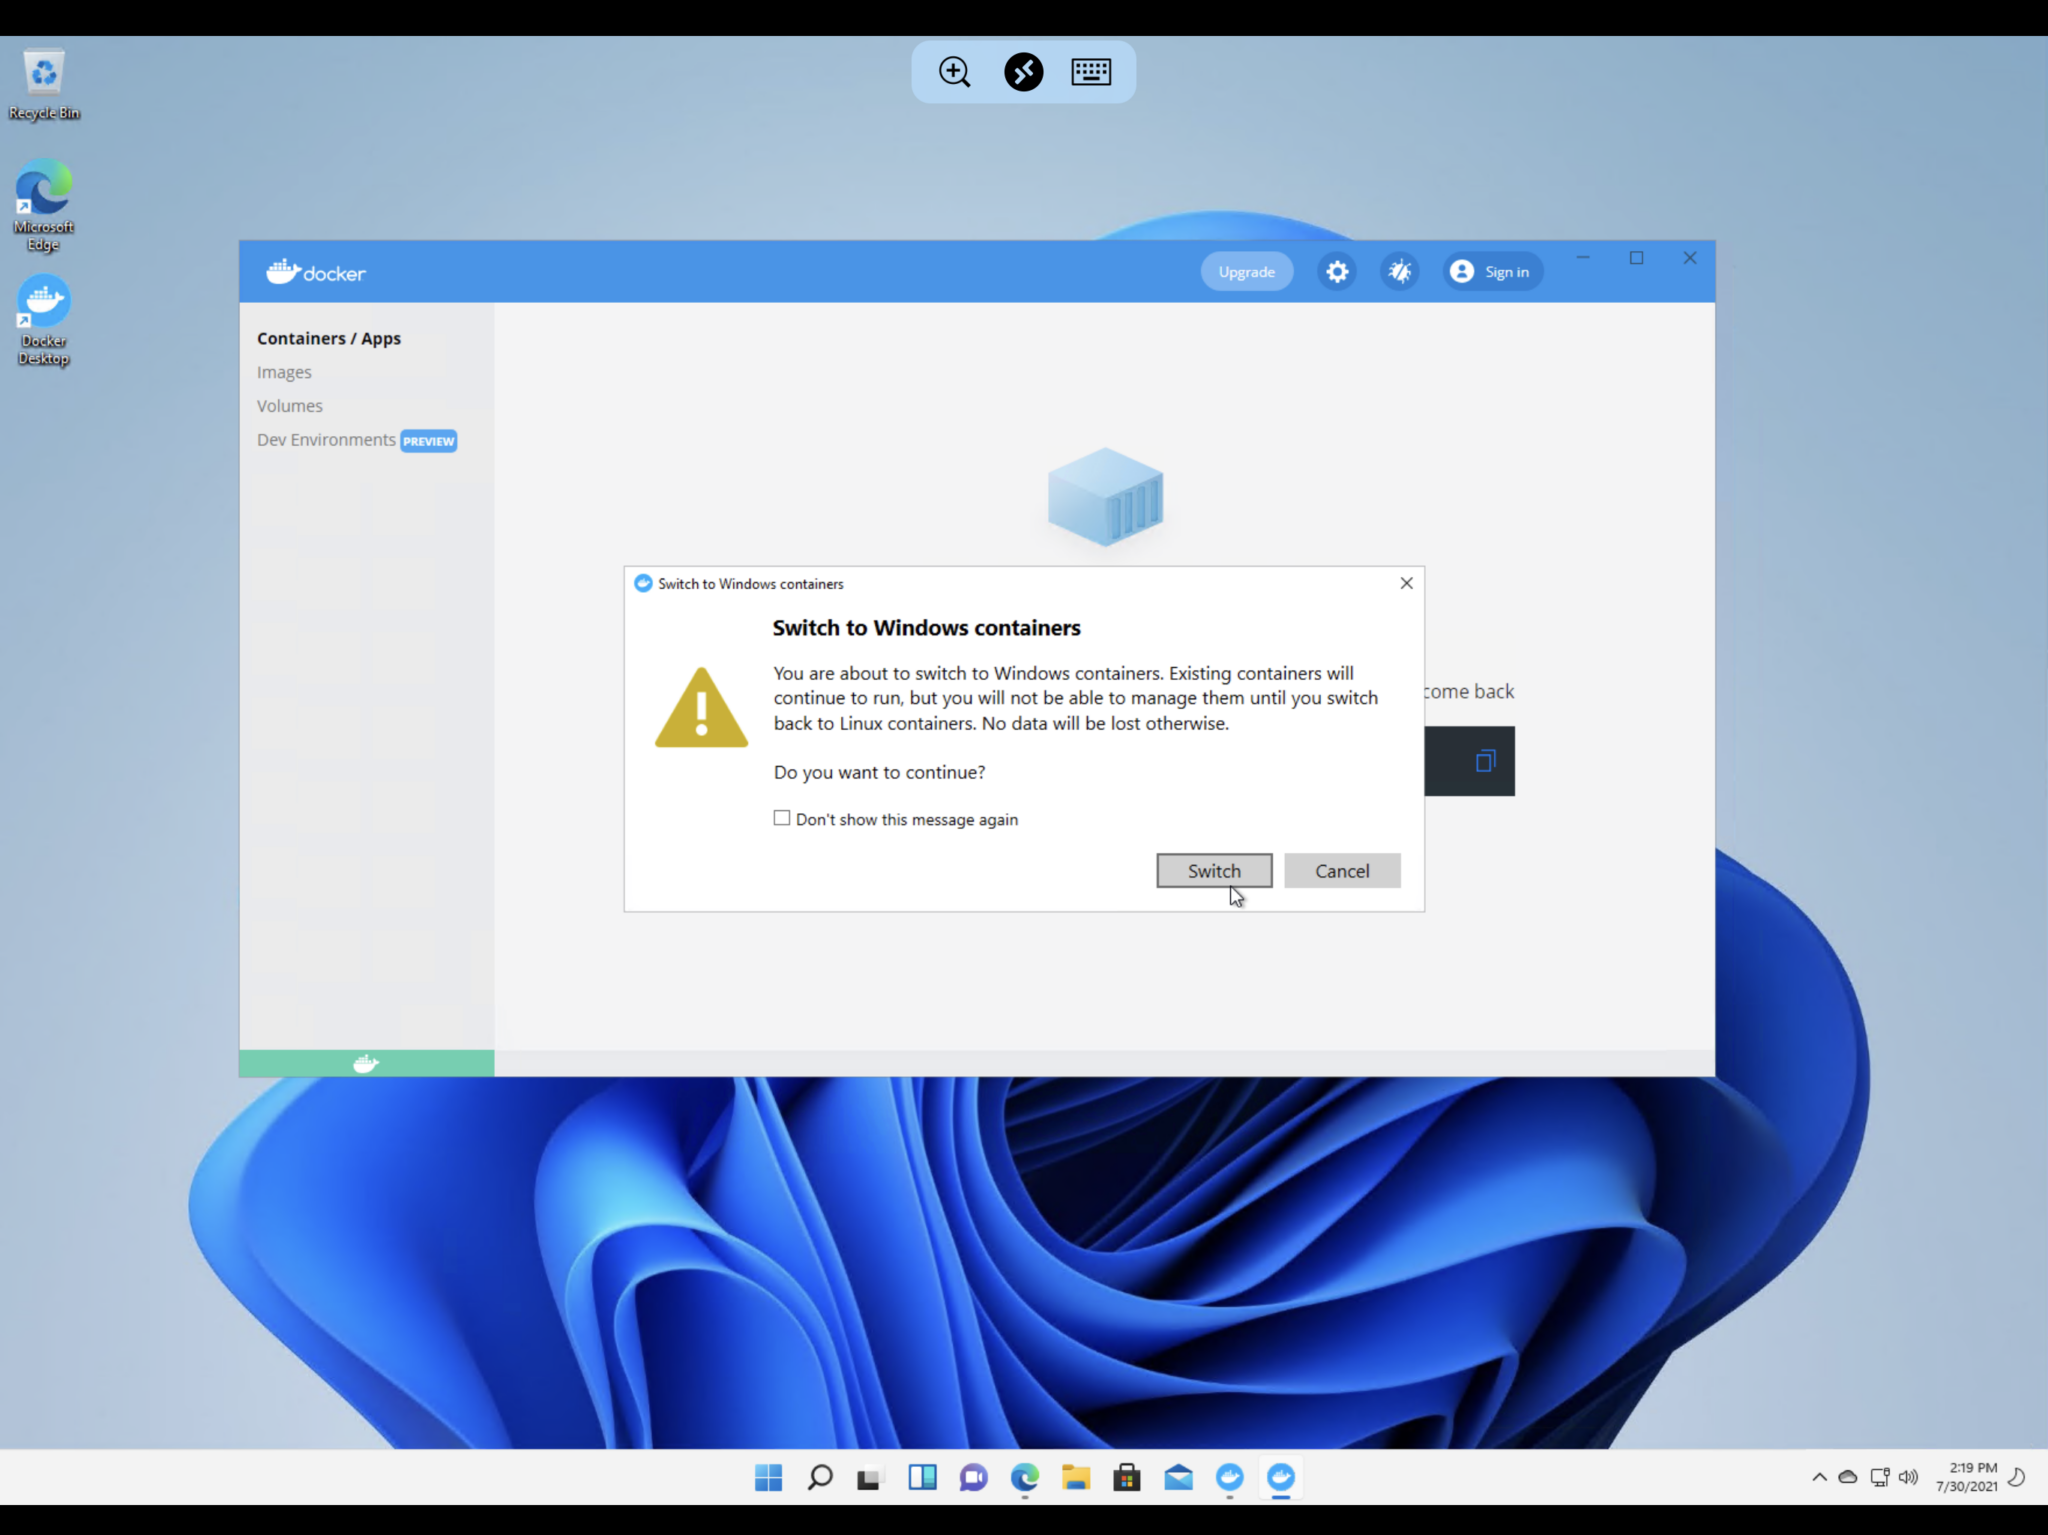Open Recycle Bin on desktop
The width and height of the screenshot is (2048, 1535).
(x=44, y=85)
